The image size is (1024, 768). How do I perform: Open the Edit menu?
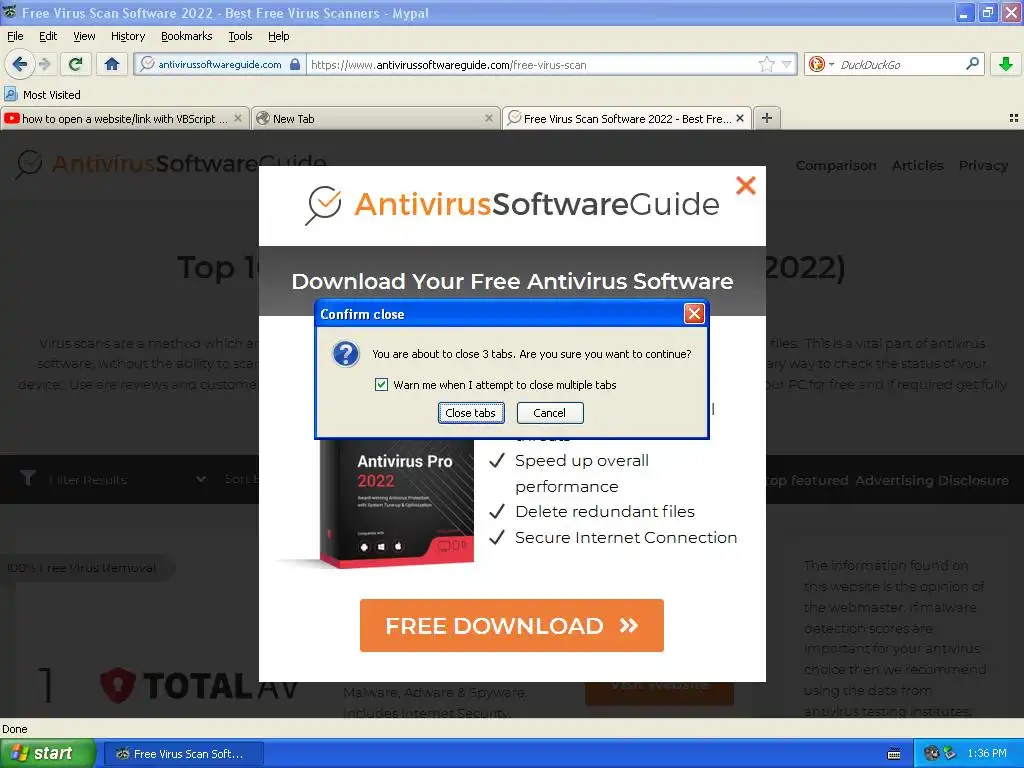point(48,36)
